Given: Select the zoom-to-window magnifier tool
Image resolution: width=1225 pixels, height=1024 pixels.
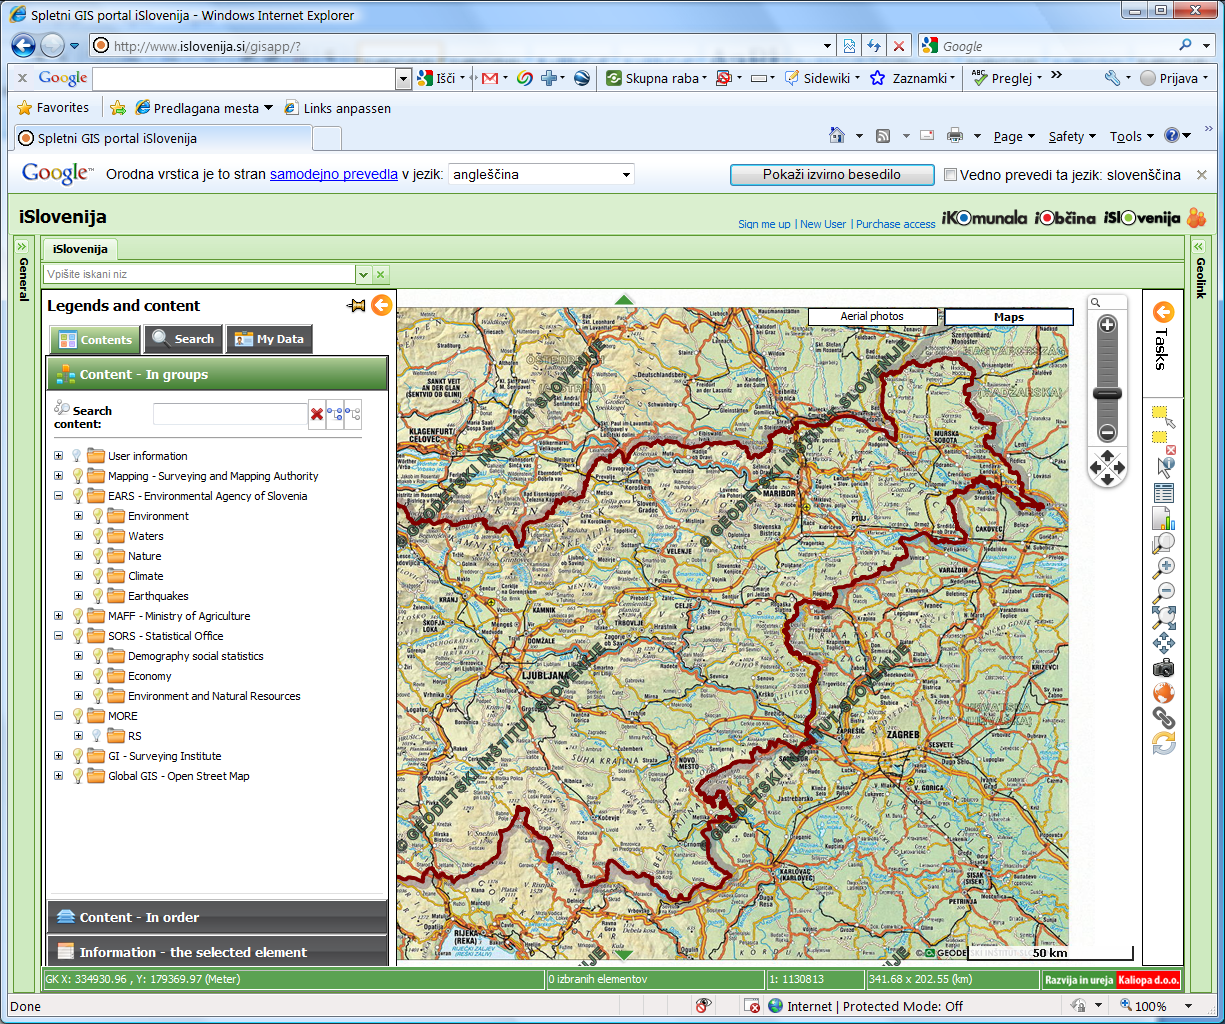Looking at the screenshot, I should click(x=1163, y=543).
